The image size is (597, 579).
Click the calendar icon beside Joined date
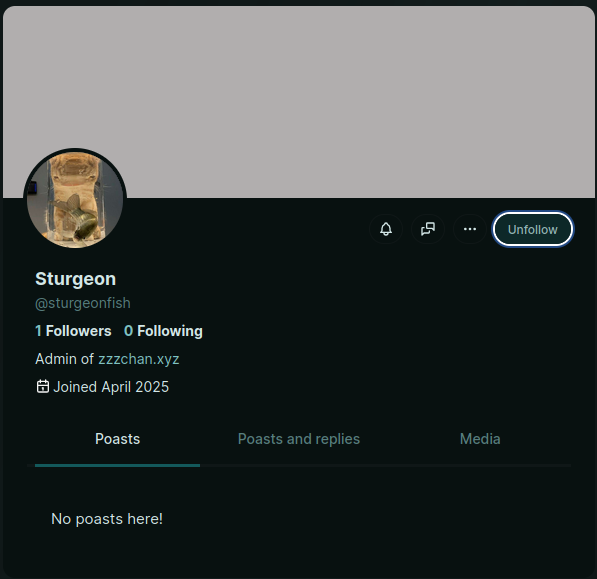pos(43,386)
